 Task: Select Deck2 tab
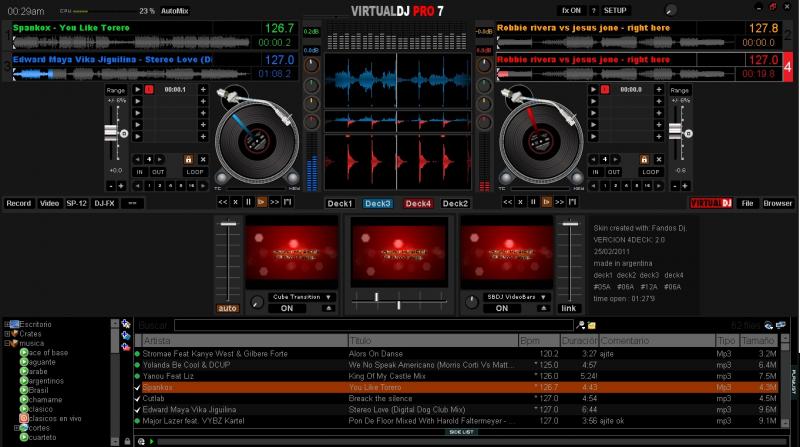[x=455, y=203]
